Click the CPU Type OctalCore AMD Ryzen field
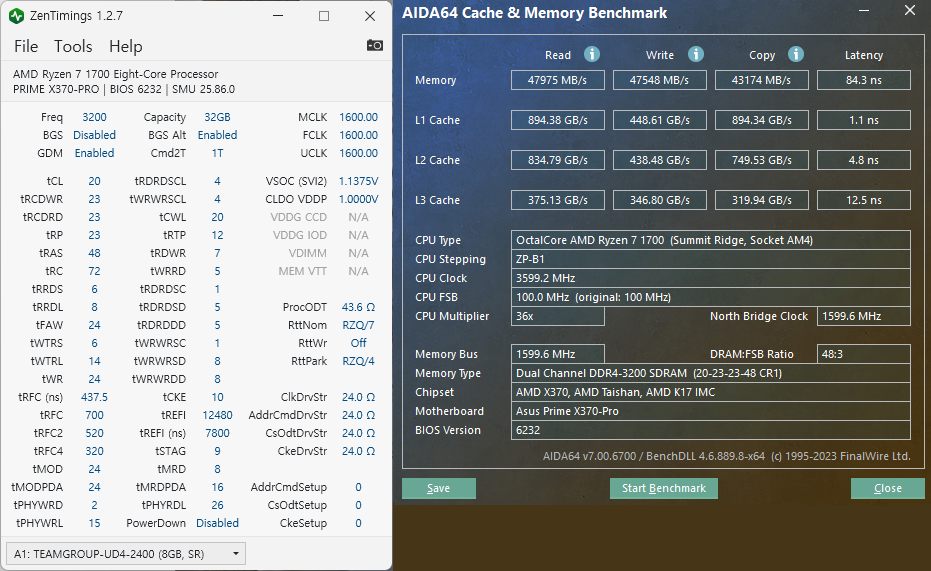 click(711, 240)
